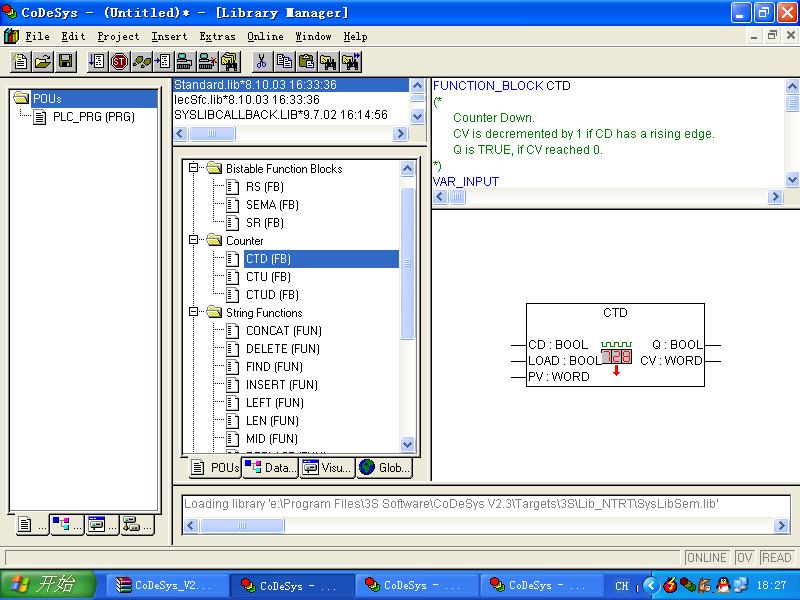Image resolution: width=800 pixels, height=600 pixels.
Task: Select CTUD (FB) counter block
Action: pos(272,294)
